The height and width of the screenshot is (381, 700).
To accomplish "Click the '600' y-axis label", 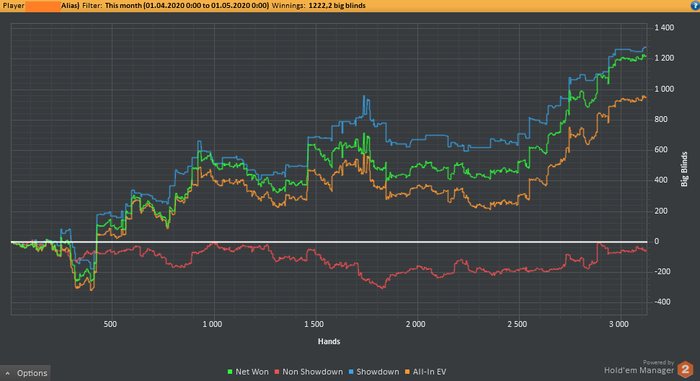I will (x=661, y=150).
